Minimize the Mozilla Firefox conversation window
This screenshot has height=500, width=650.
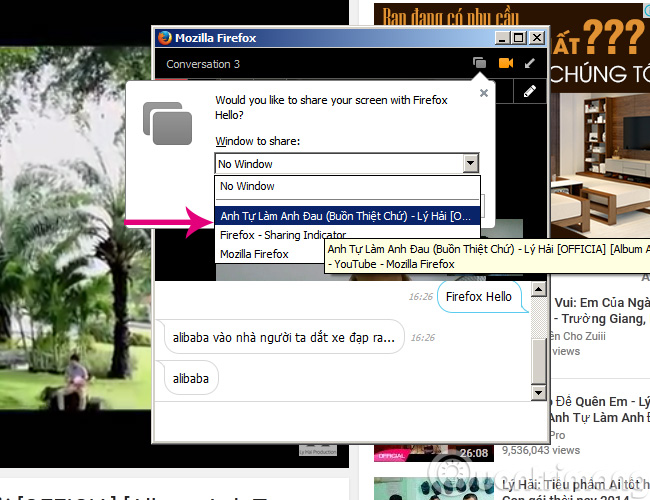point(502,38)
